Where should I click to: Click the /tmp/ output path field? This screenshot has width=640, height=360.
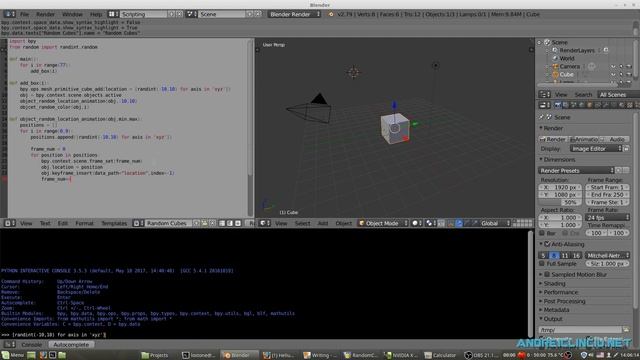[580, 330]
